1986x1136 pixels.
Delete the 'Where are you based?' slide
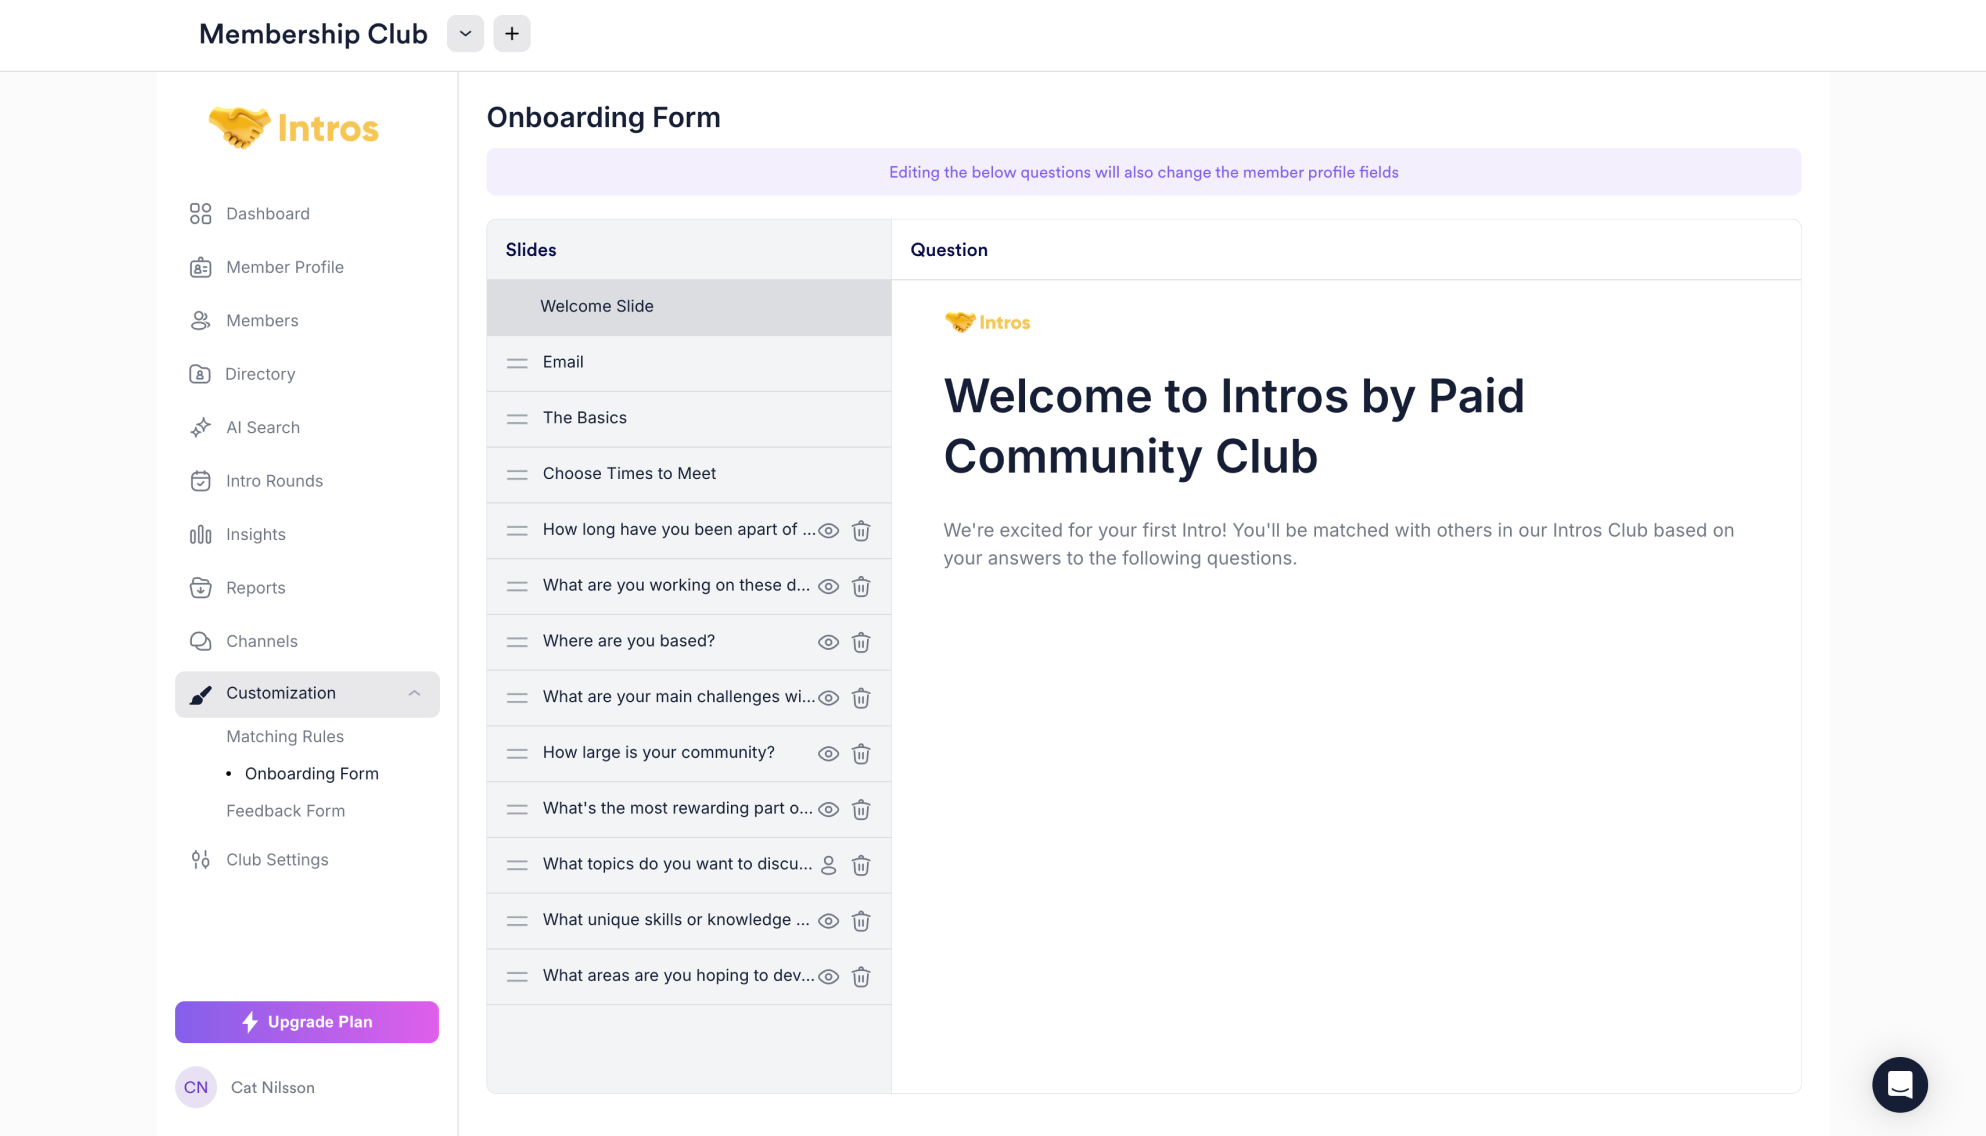click(861, 643)
